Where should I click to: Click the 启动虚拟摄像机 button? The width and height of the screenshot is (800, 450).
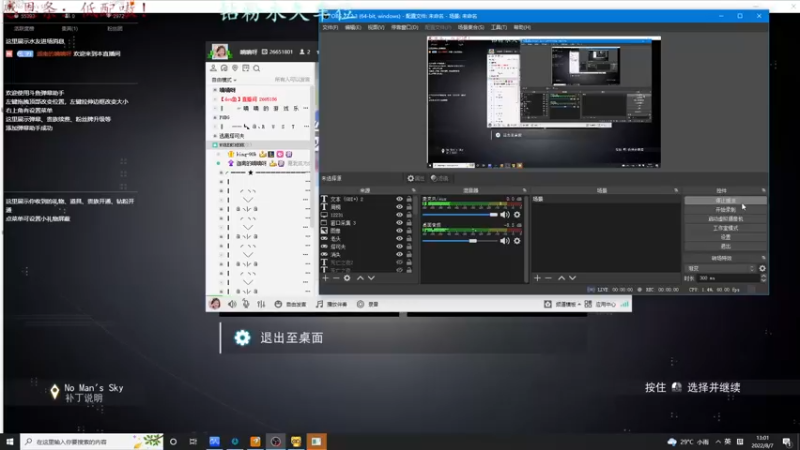click(725, 219)
